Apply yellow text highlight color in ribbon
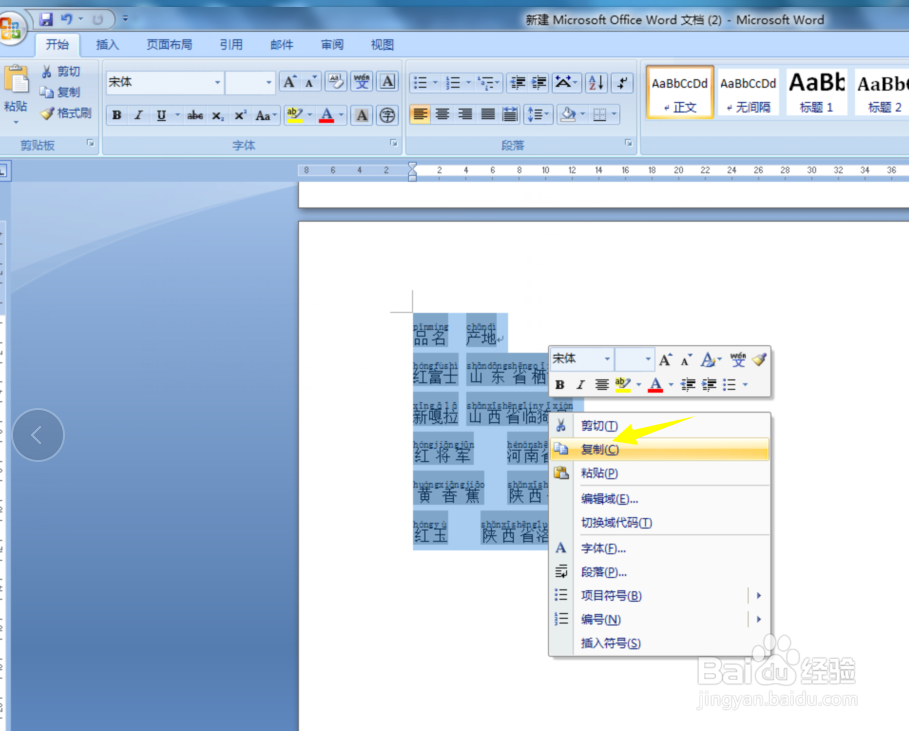This screenshot has height=731, width=909. 294,115
